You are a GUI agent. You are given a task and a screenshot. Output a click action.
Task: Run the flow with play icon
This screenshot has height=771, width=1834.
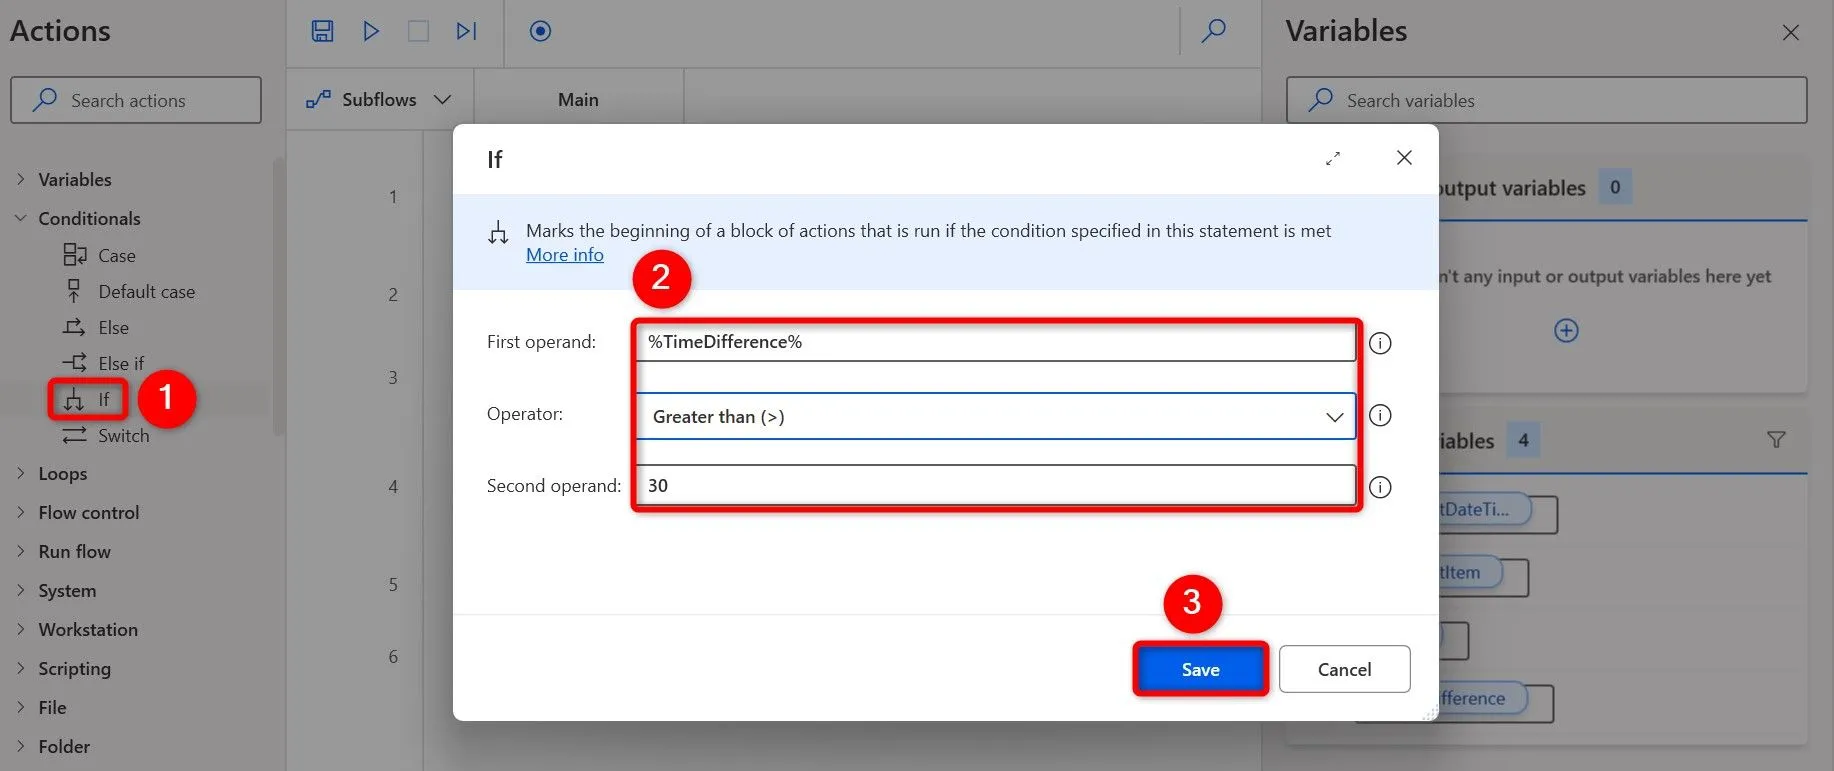[x=371, y=31]
